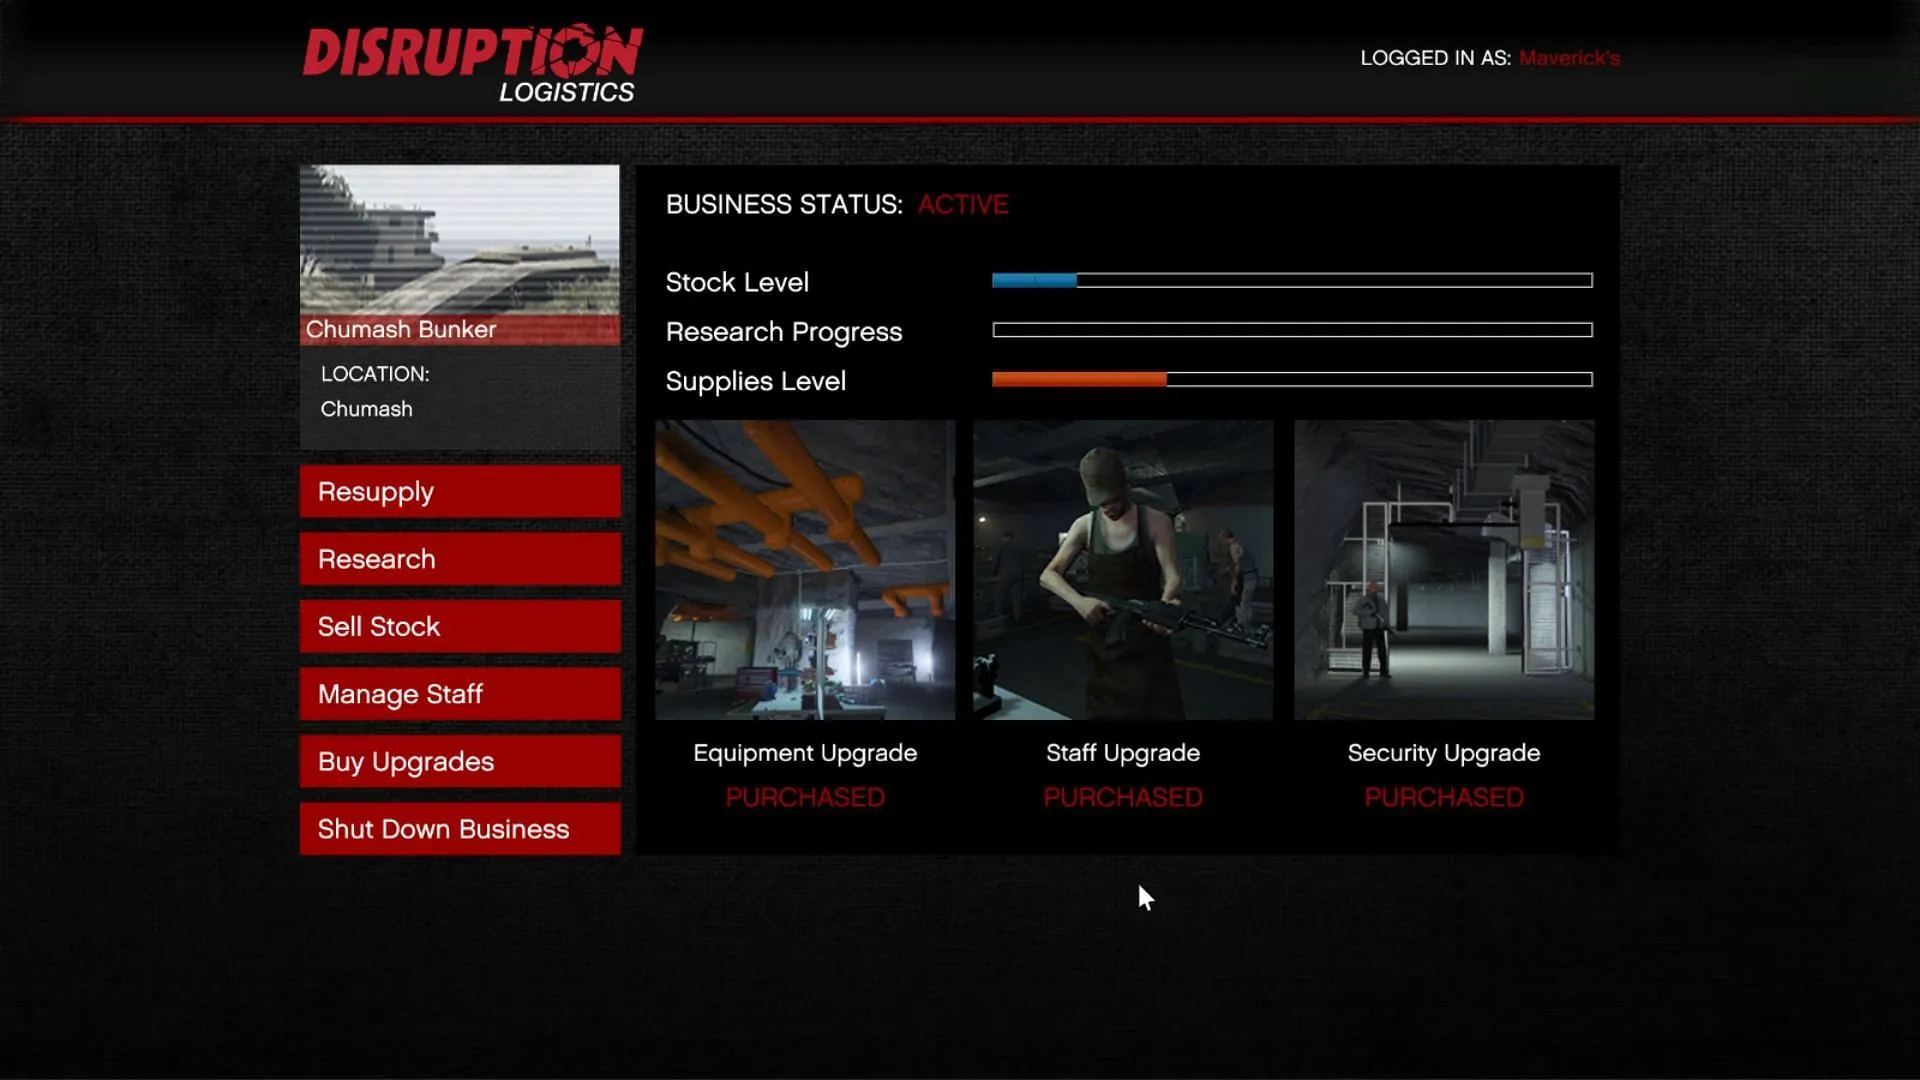Click the Shut Down Business button
The height and width of the screenshot is (1080, 1920).
click(x=458, y=828)
